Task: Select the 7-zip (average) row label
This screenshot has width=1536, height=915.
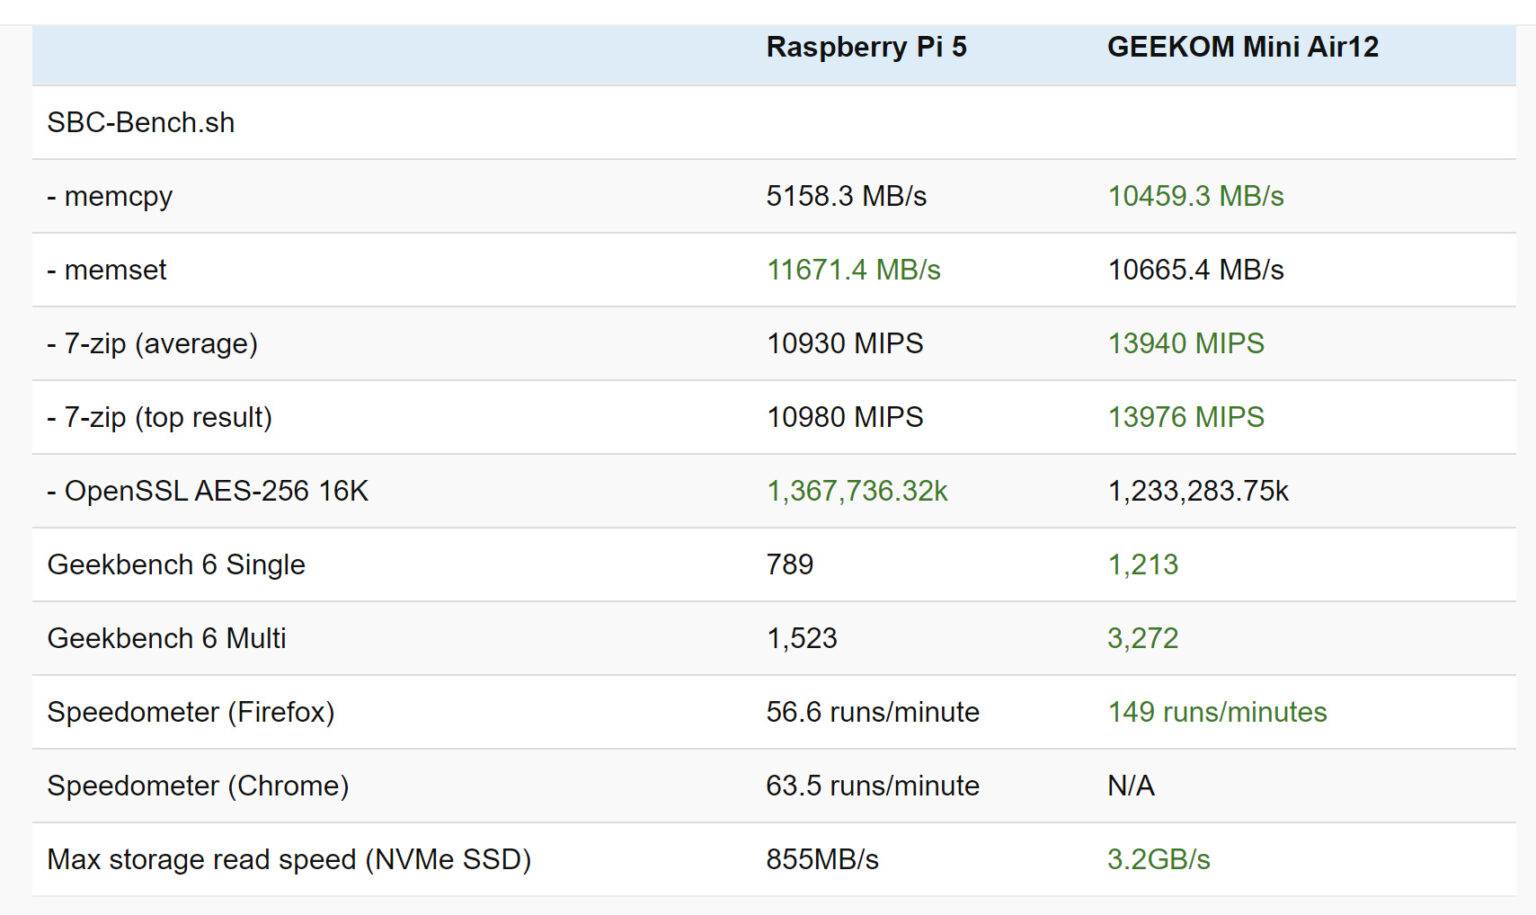Action: point(151,343)
